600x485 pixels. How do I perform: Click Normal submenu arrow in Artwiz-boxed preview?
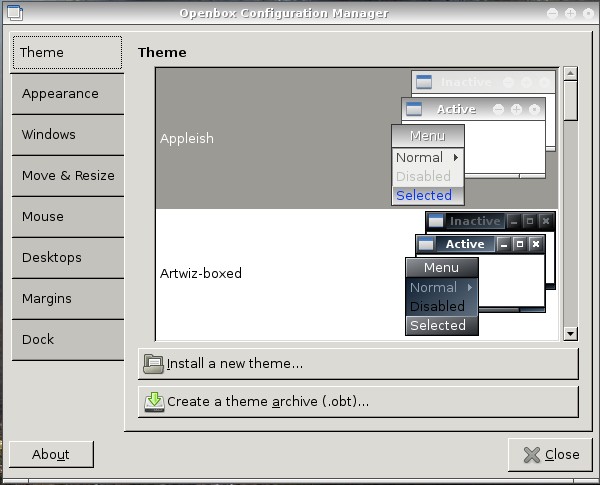pyautogui.click(x=470, y=288)
